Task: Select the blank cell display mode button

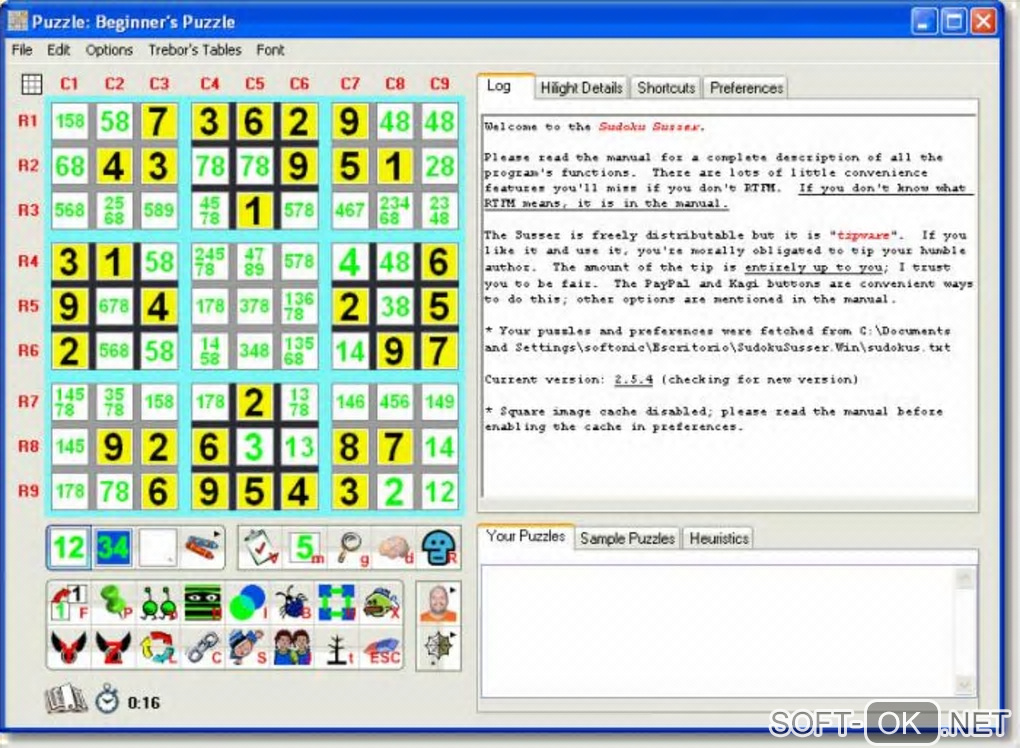Action: pyautogui.click(x=157, y=548)
